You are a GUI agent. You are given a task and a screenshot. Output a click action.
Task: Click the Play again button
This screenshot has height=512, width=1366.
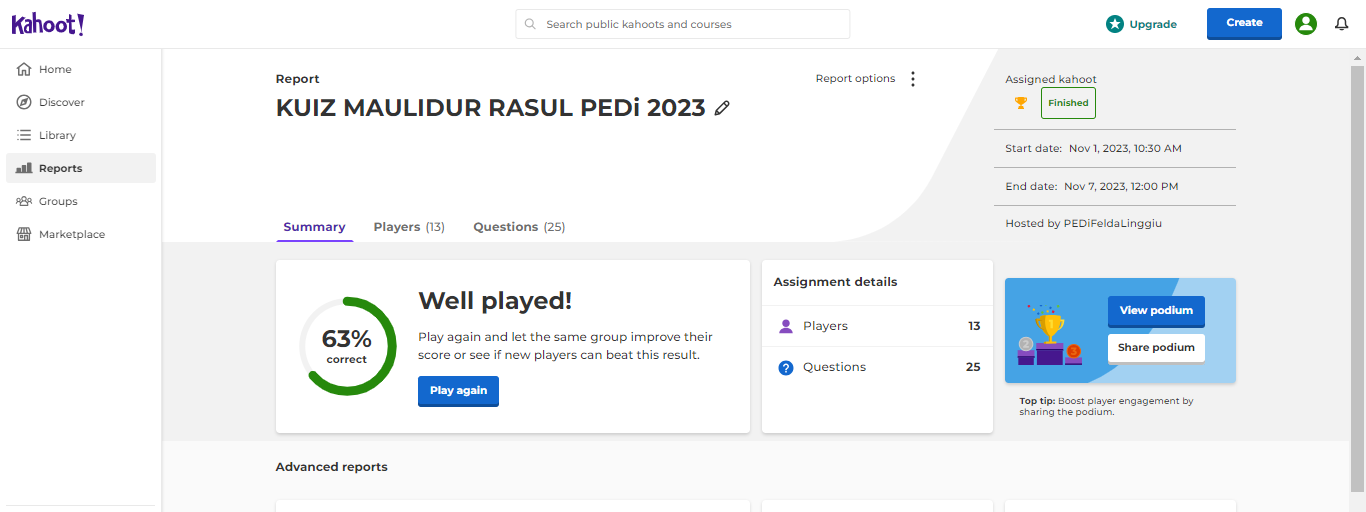(x=458, y=390)
